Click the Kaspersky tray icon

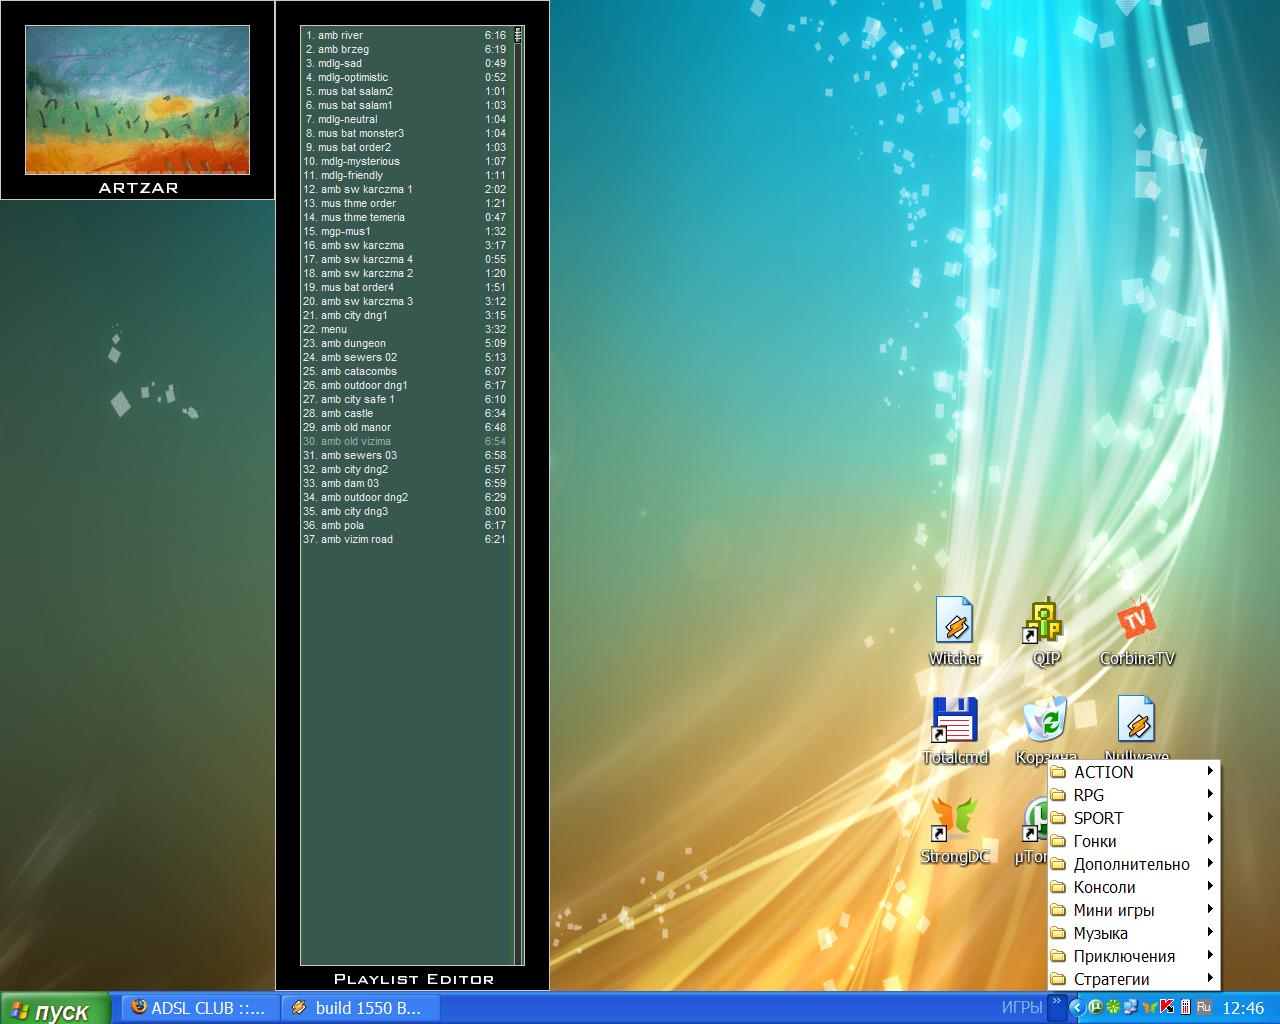1166,1007
